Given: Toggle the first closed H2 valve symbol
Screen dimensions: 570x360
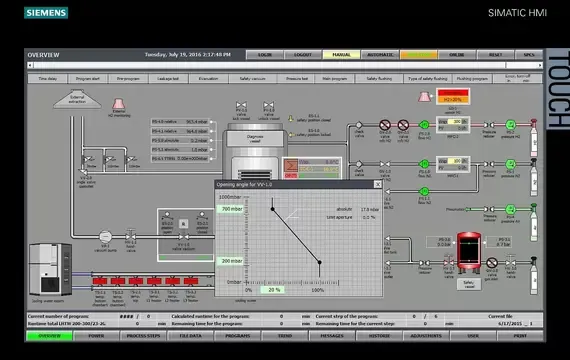Looking at the screenshot, I should (x=385, y=125).
